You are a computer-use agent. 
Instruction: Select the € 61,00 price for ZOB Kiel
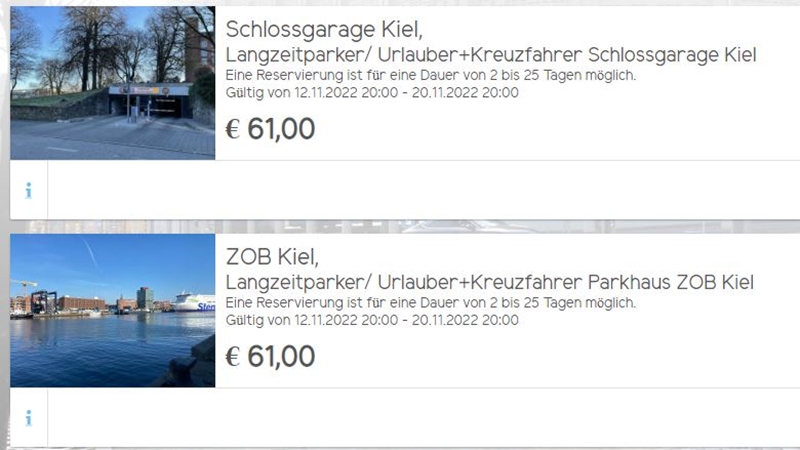[x=270, y=356]
